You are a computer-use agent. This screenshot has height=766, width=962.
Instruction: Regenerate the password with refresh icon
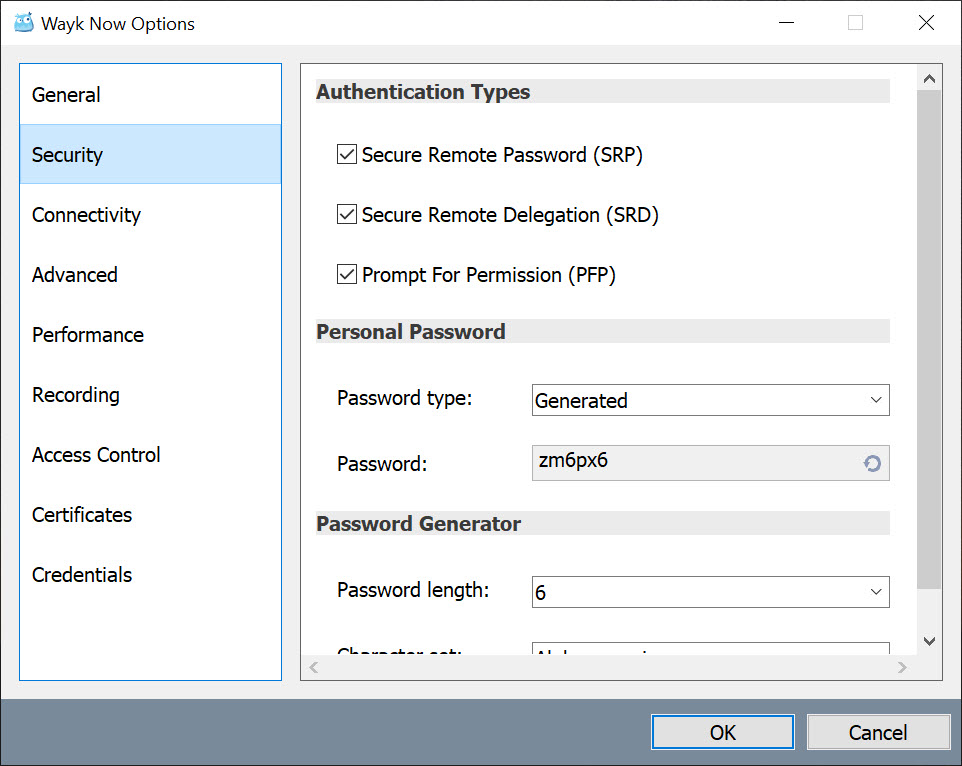[x=872, y=463]
